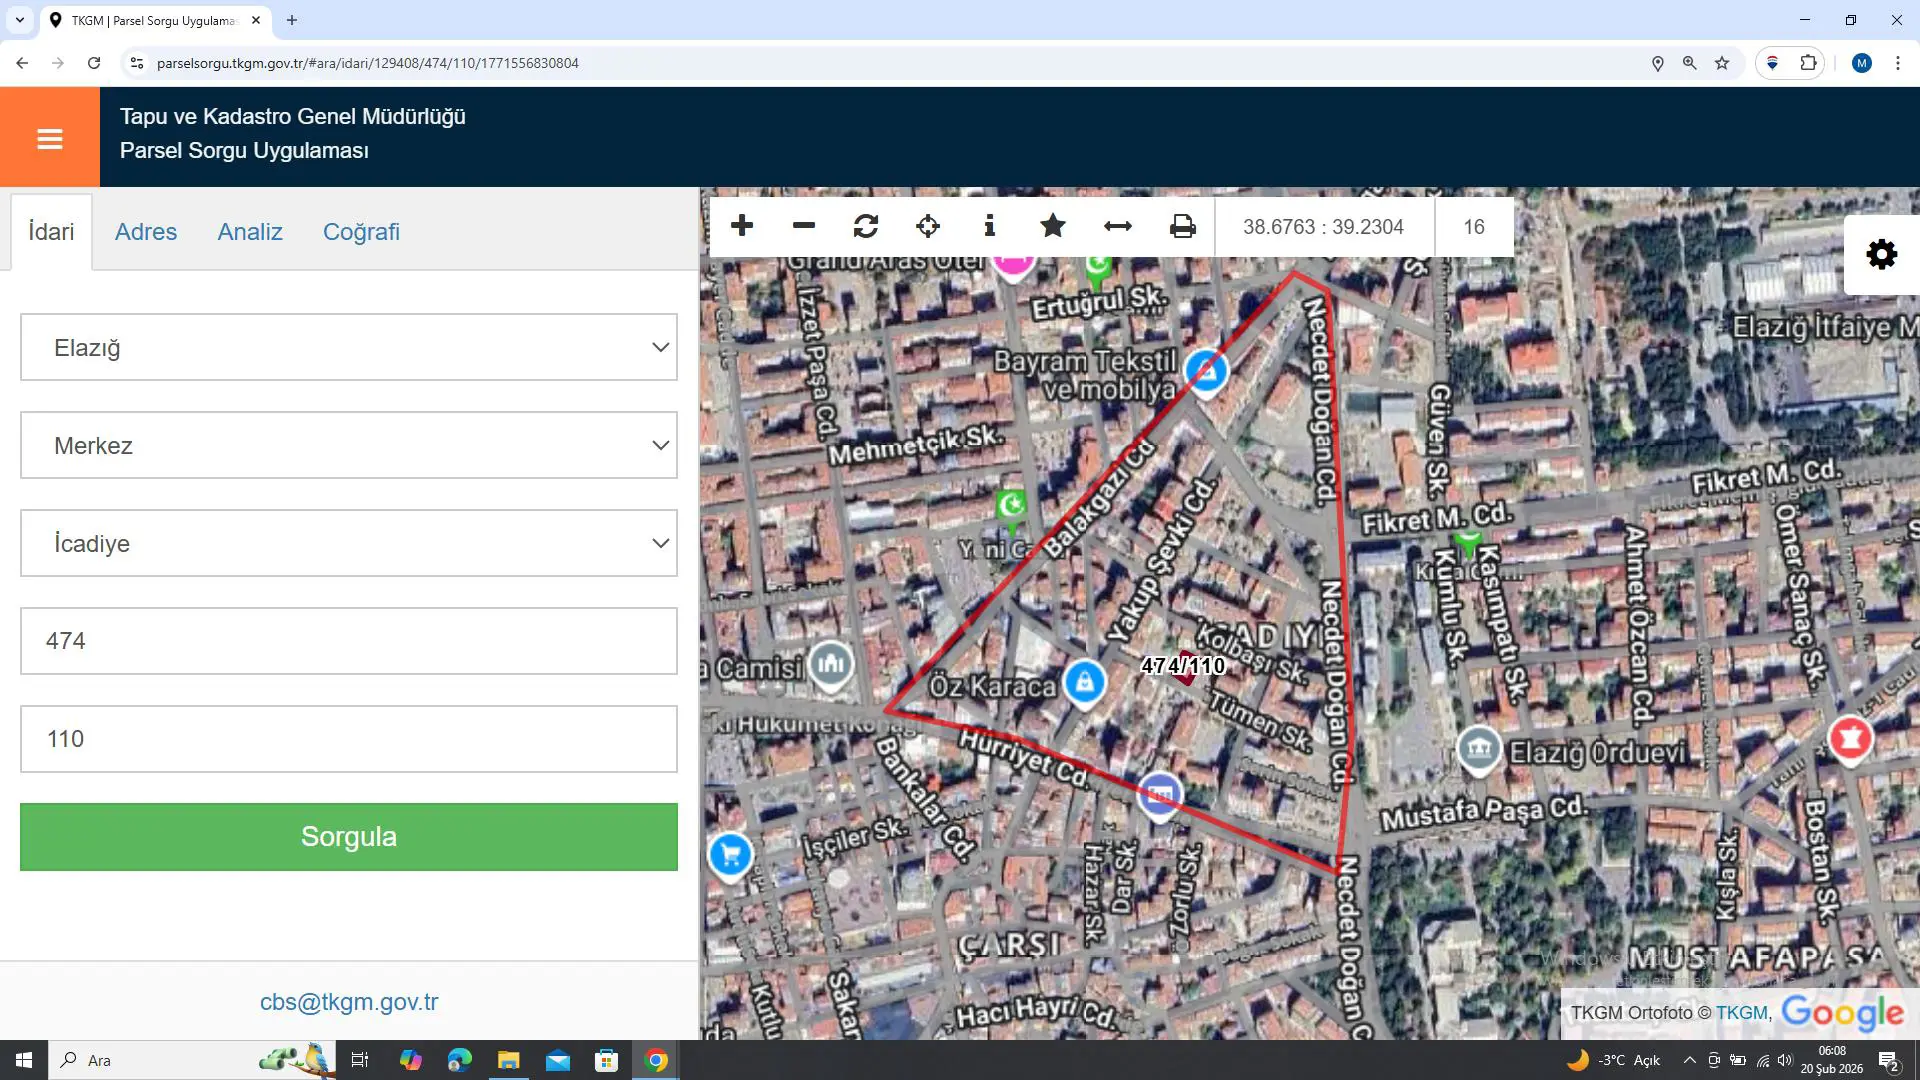Open Windows notification center
1920x1080 pixels.
[x=1889, y=1060]
